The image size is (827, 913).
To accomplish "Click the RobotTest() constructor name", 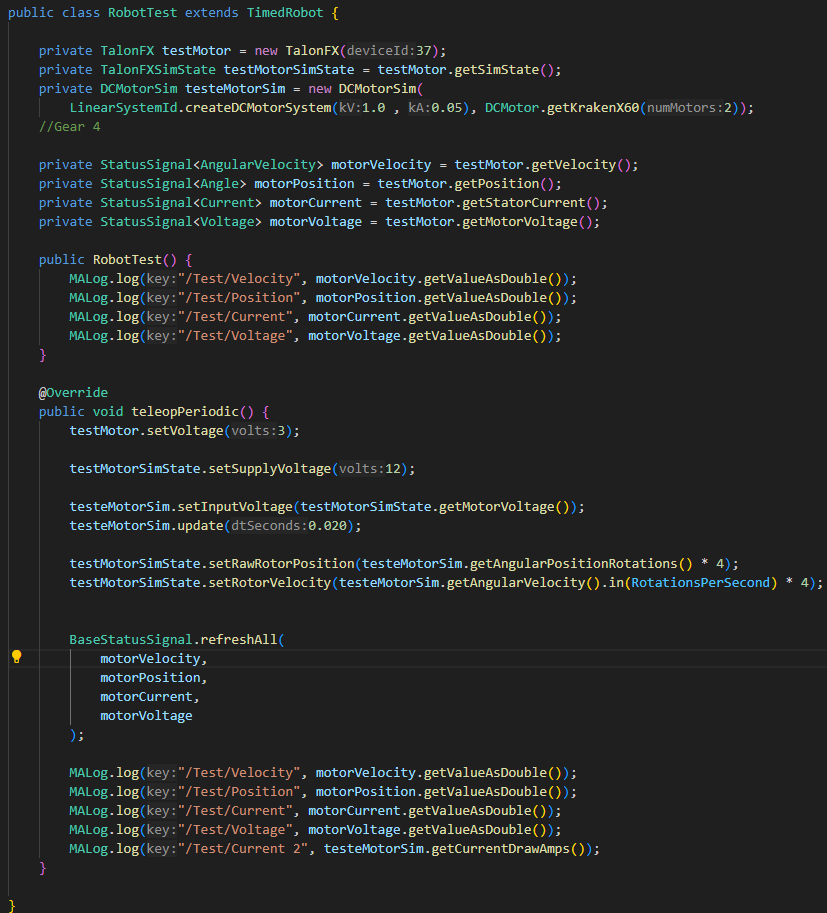I will 127,260.
